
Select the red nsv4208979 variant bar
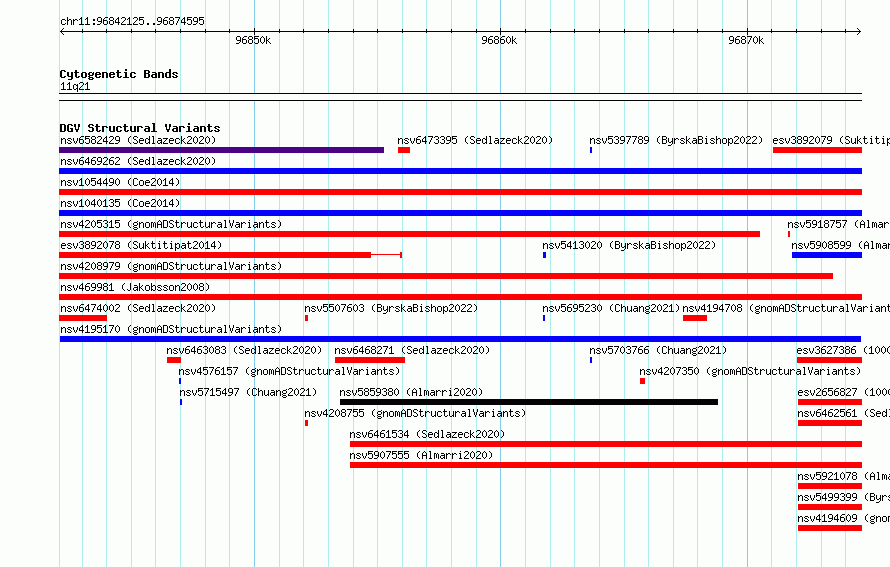[x=446, y=276]
